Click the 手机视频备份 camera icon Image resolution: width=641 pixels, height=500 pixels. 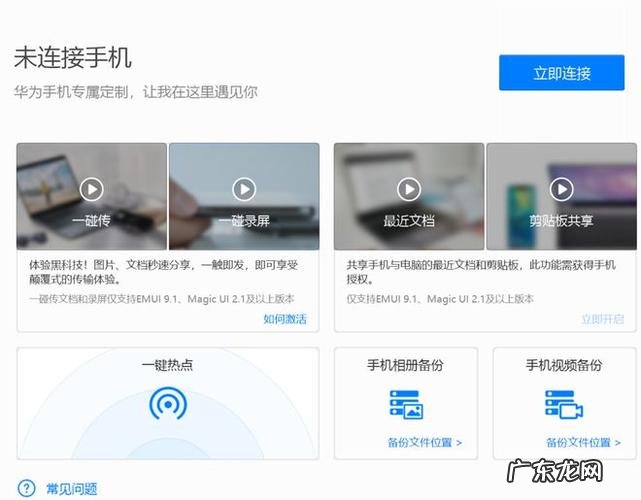click(x=564, y=403)
